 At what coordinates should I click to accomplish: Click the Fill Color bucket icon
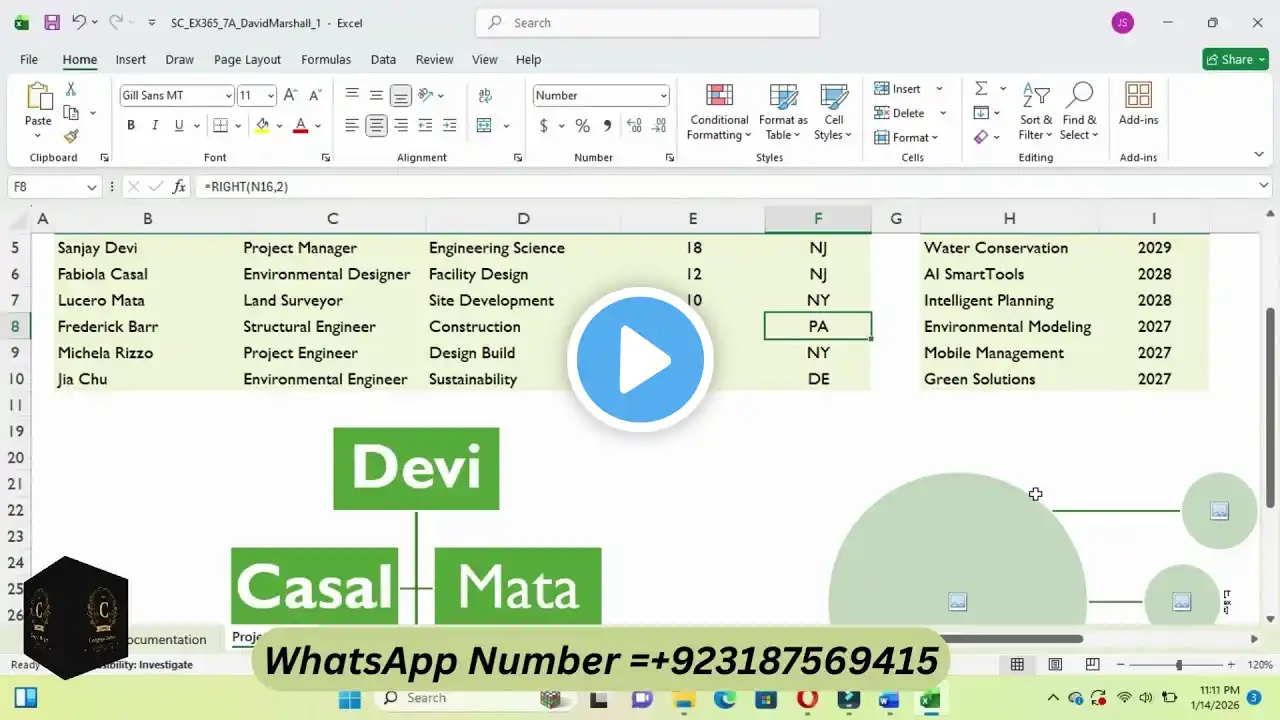click(262, 126)
